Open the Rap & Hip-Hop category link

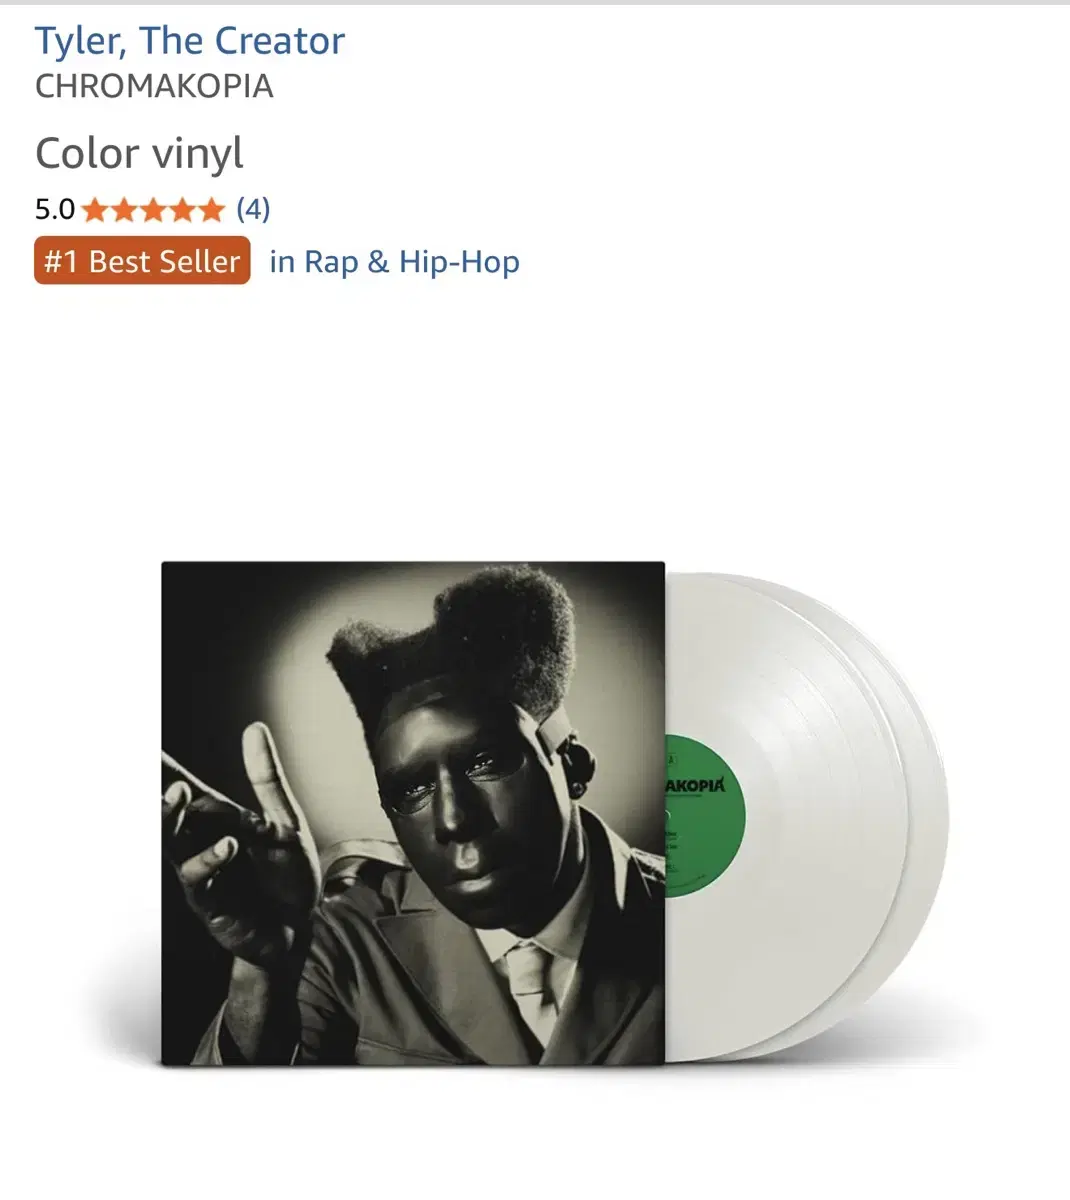click(395, 262)
